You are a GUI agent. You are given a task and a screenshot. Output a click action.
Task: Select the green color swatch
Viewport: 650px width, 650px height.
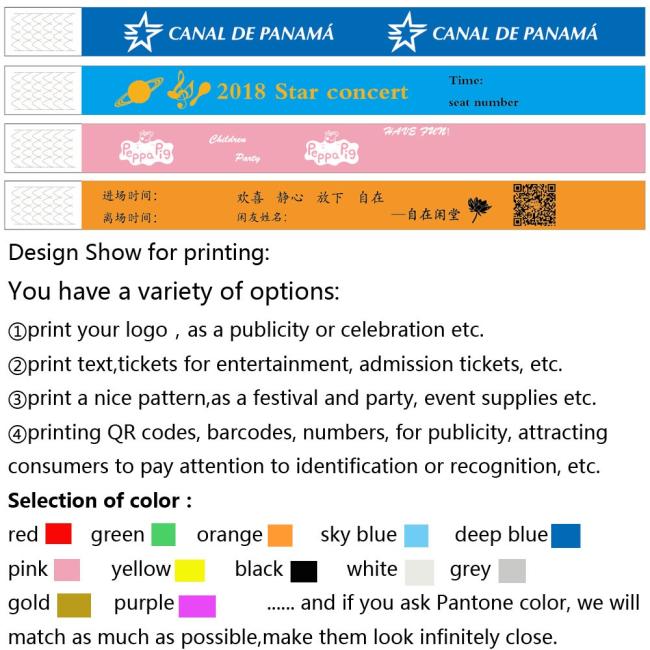tap(163, 535)
